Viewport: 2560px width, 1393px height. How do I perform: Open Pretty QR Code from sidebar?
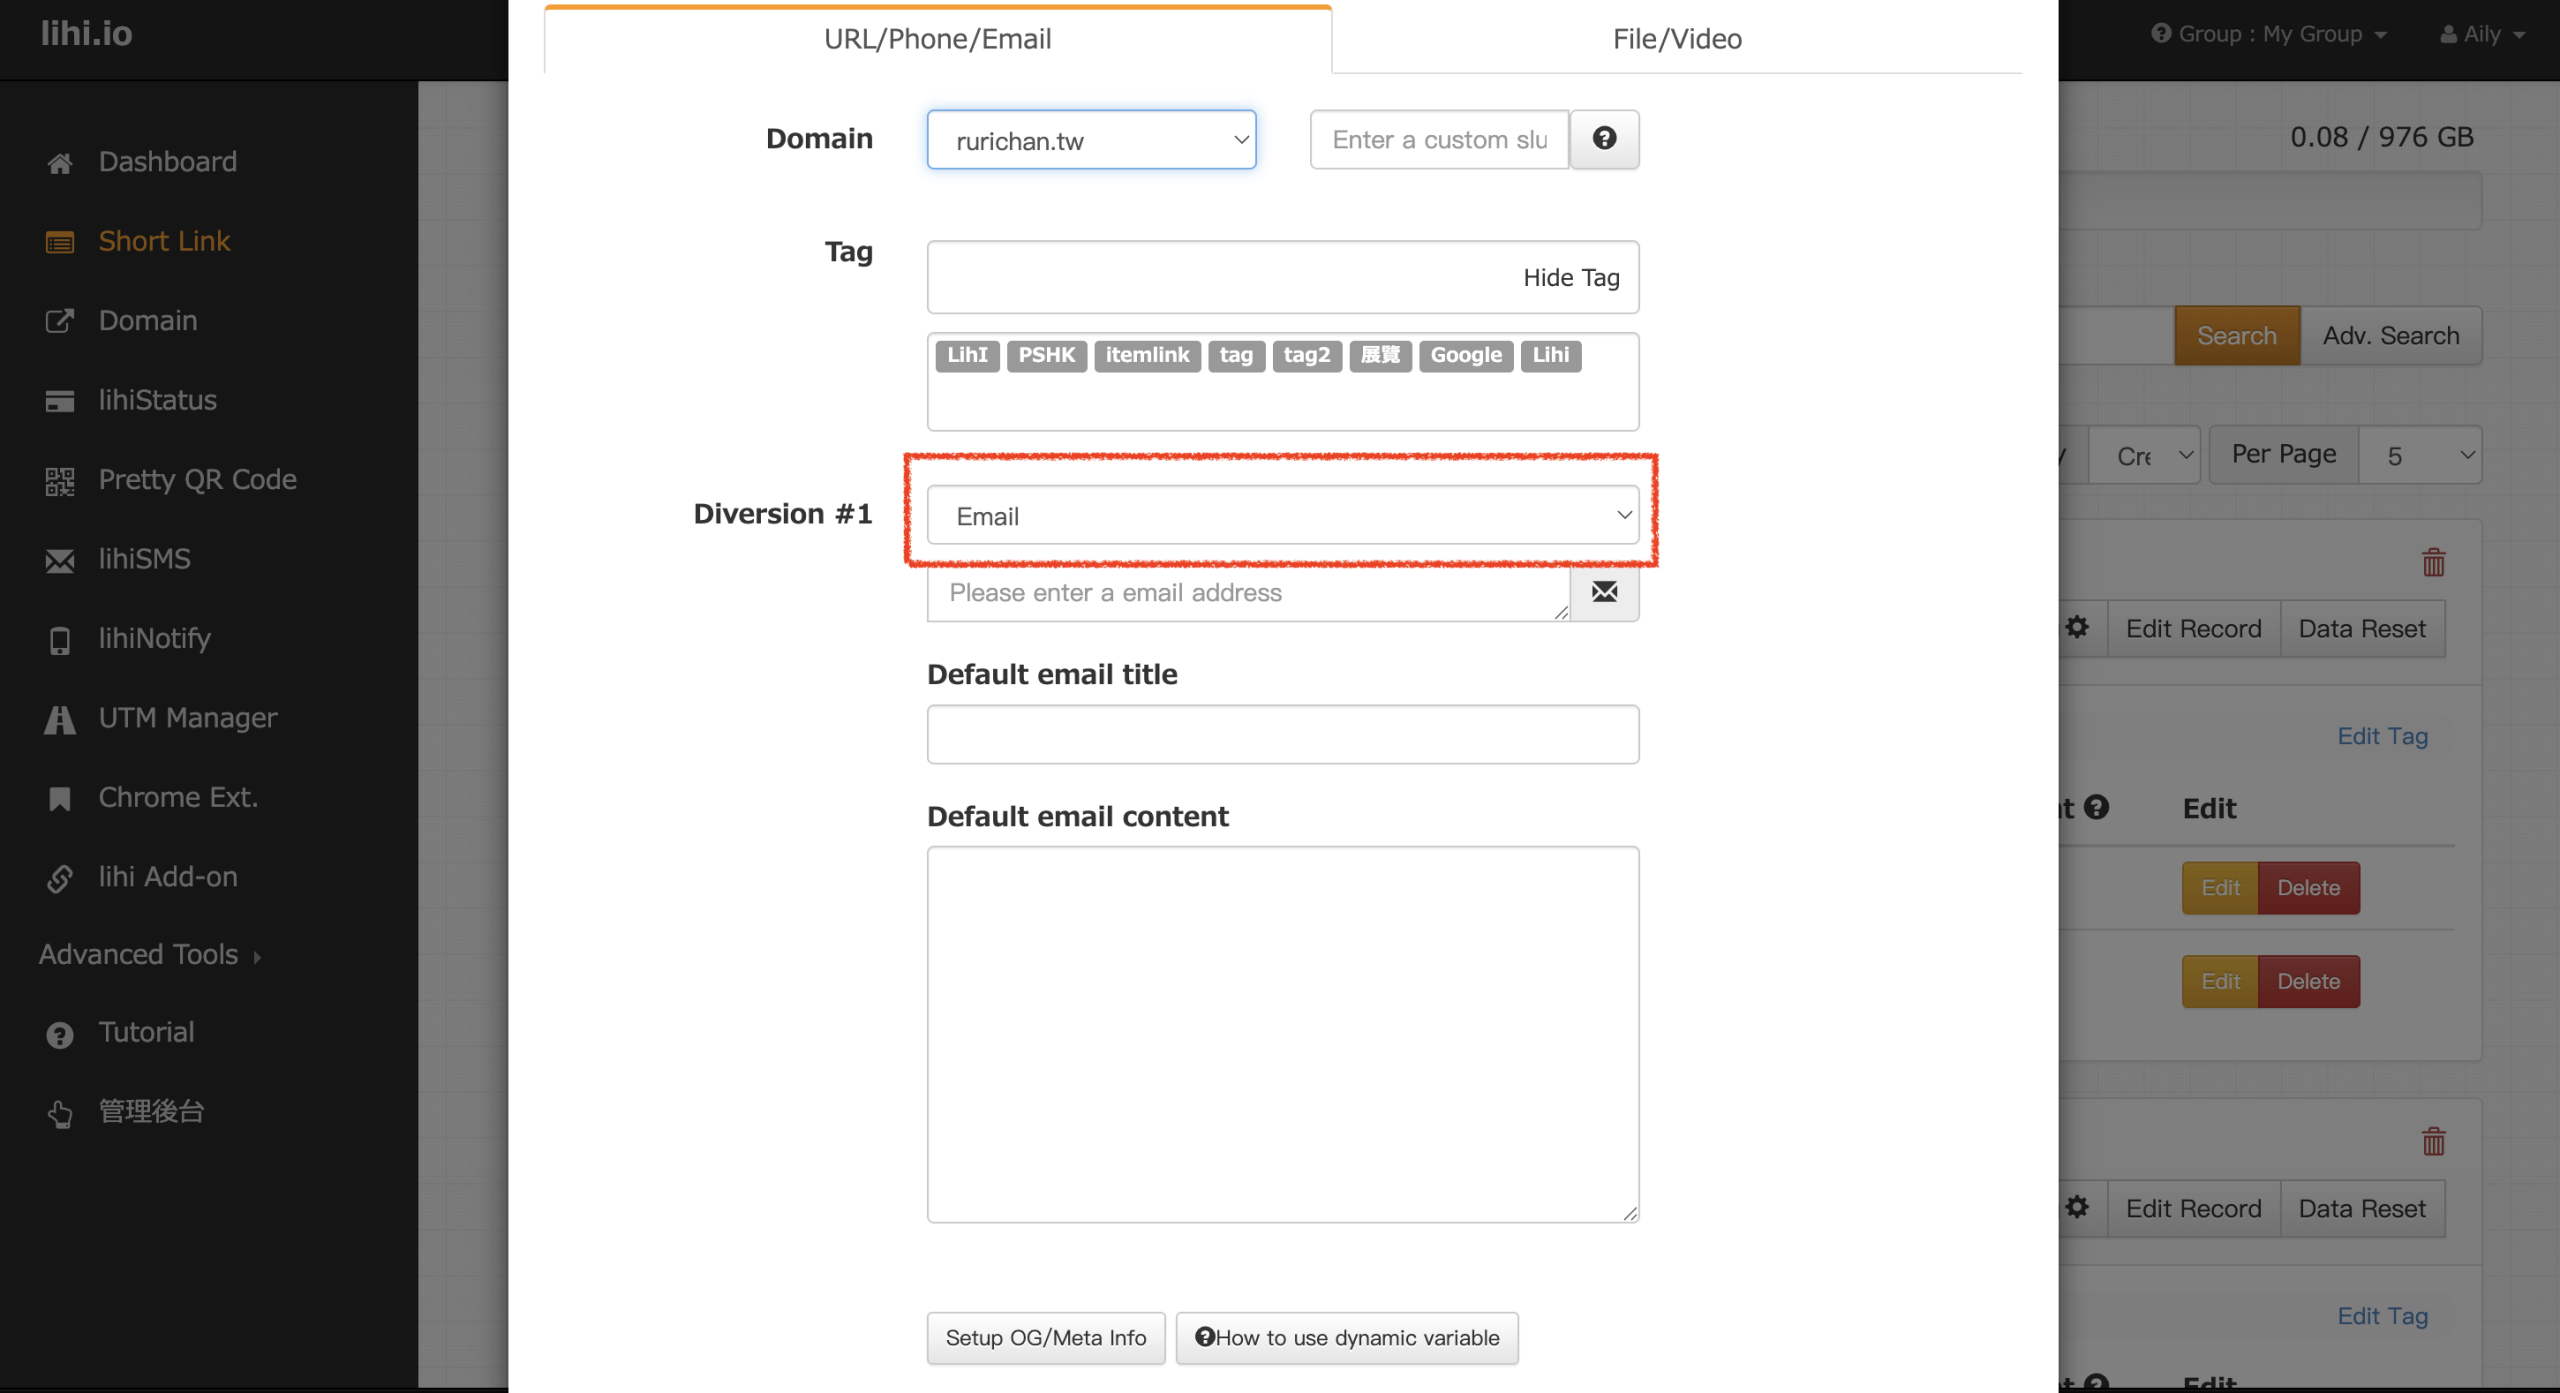click(x=197, y=480)
